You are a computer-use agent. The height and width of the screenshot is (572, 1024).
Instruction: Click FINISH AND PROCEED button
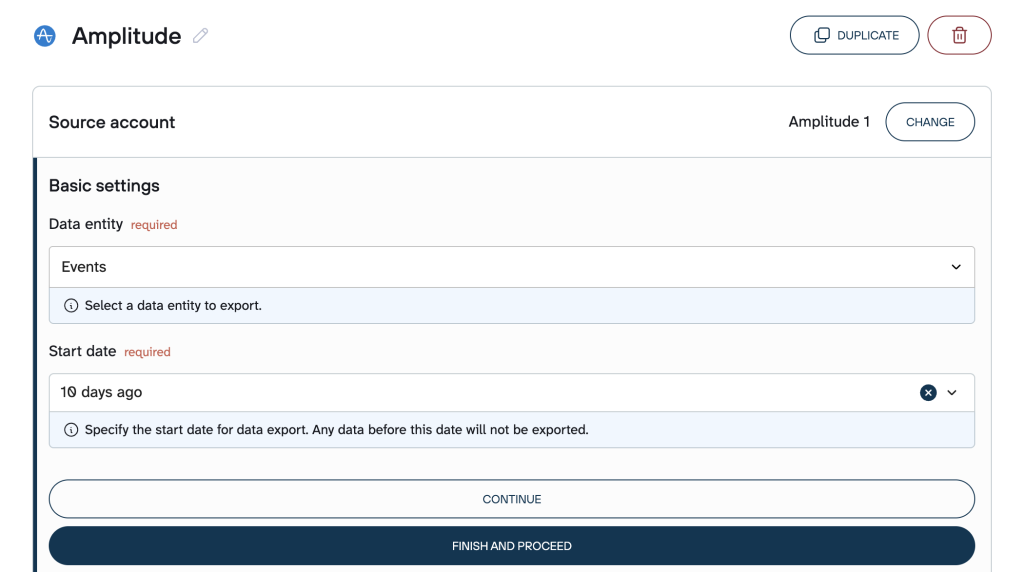pyautogui.click(x=511, y=546)
